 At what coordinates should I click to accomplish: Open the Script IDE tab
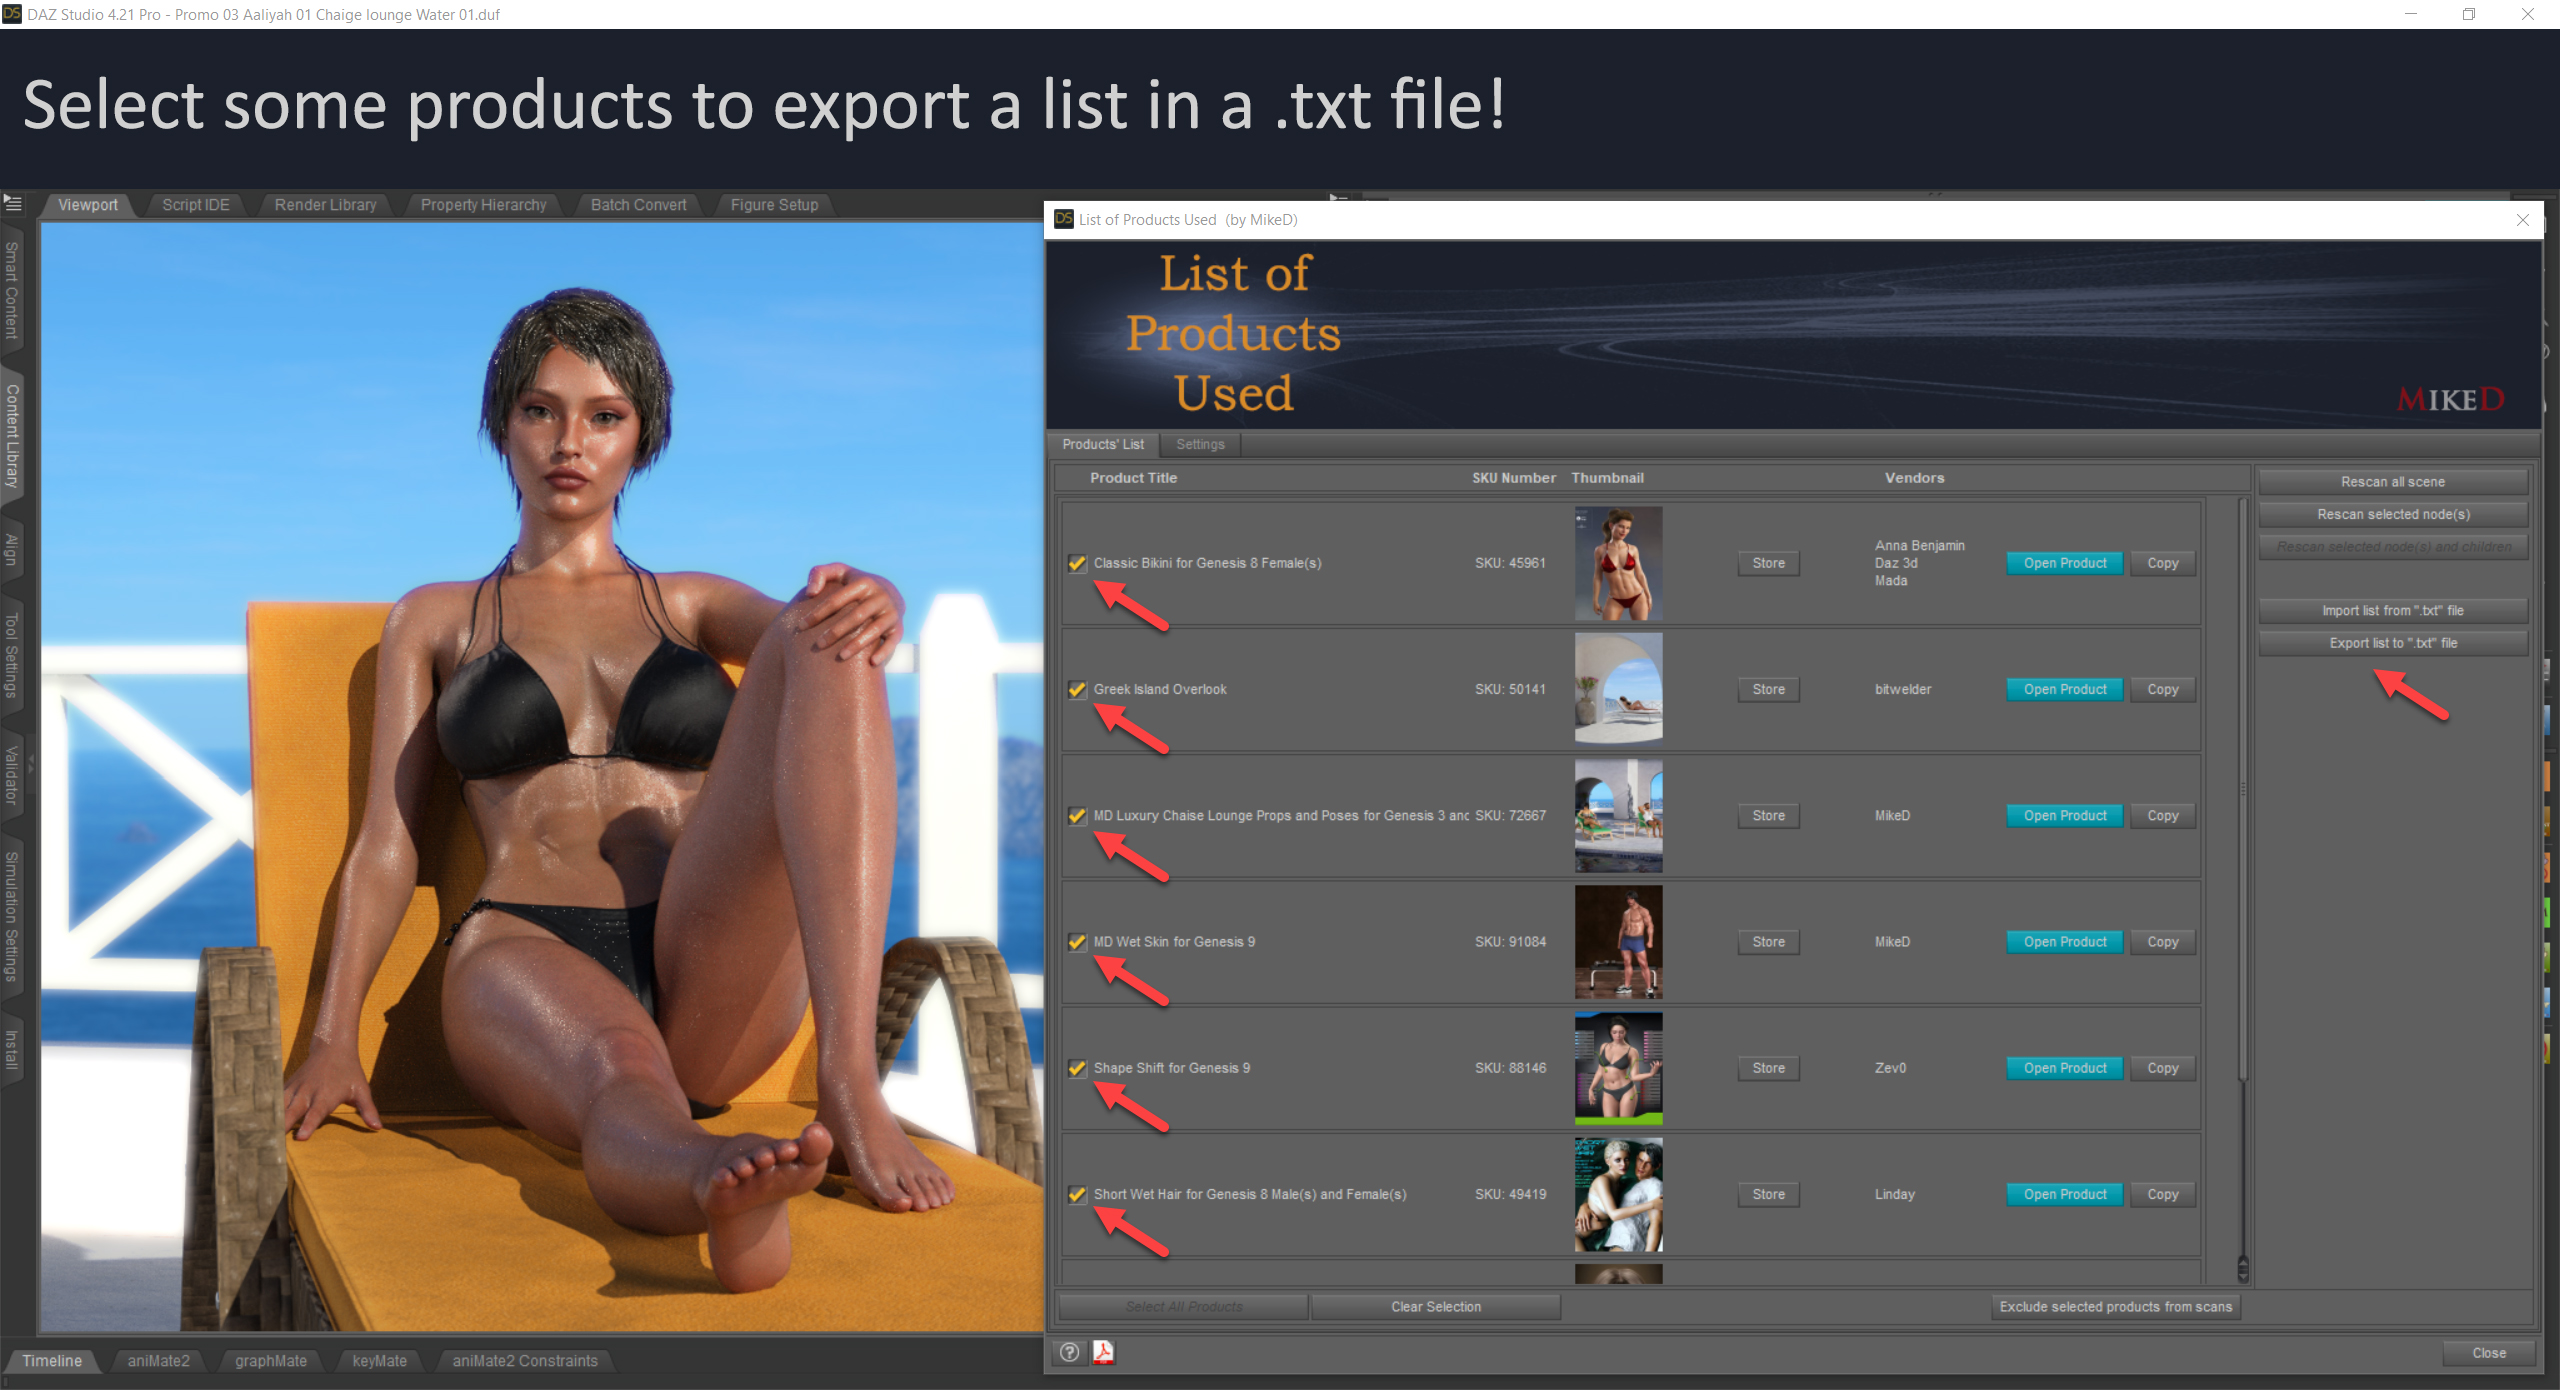(x=196, y=205)
